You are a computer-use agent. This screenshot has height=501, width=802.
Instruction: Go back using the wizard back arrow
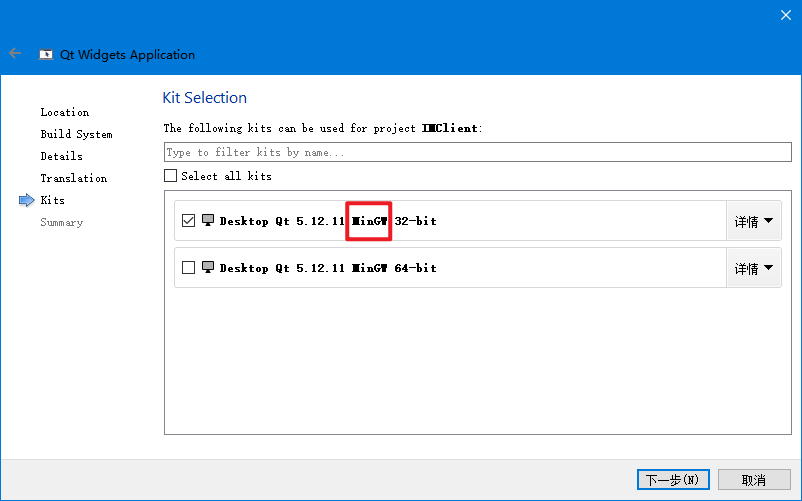pos(15,53)
